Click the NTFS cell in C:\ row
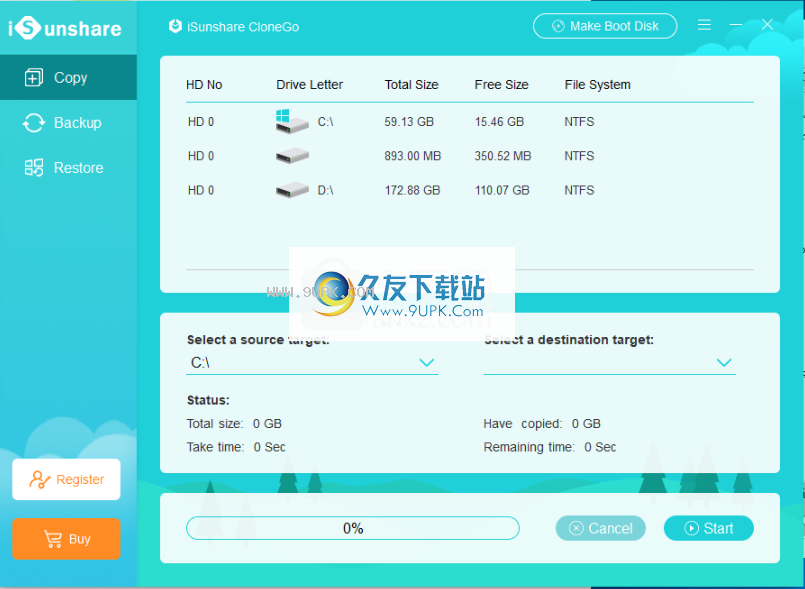The image size is (805, 589). 579,122
